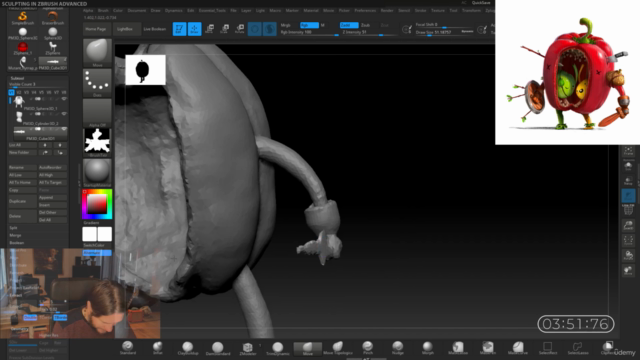640x360 pixels.
Task: Select the Morph brush
Action: (x=428, y=348)
